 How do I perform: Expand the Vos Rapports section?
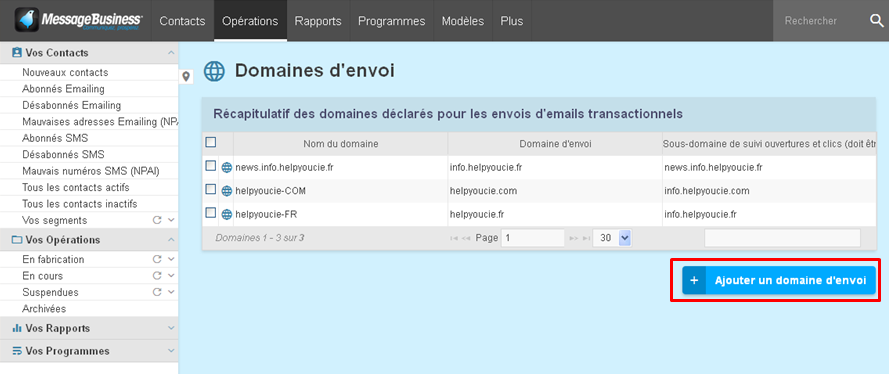171,328
